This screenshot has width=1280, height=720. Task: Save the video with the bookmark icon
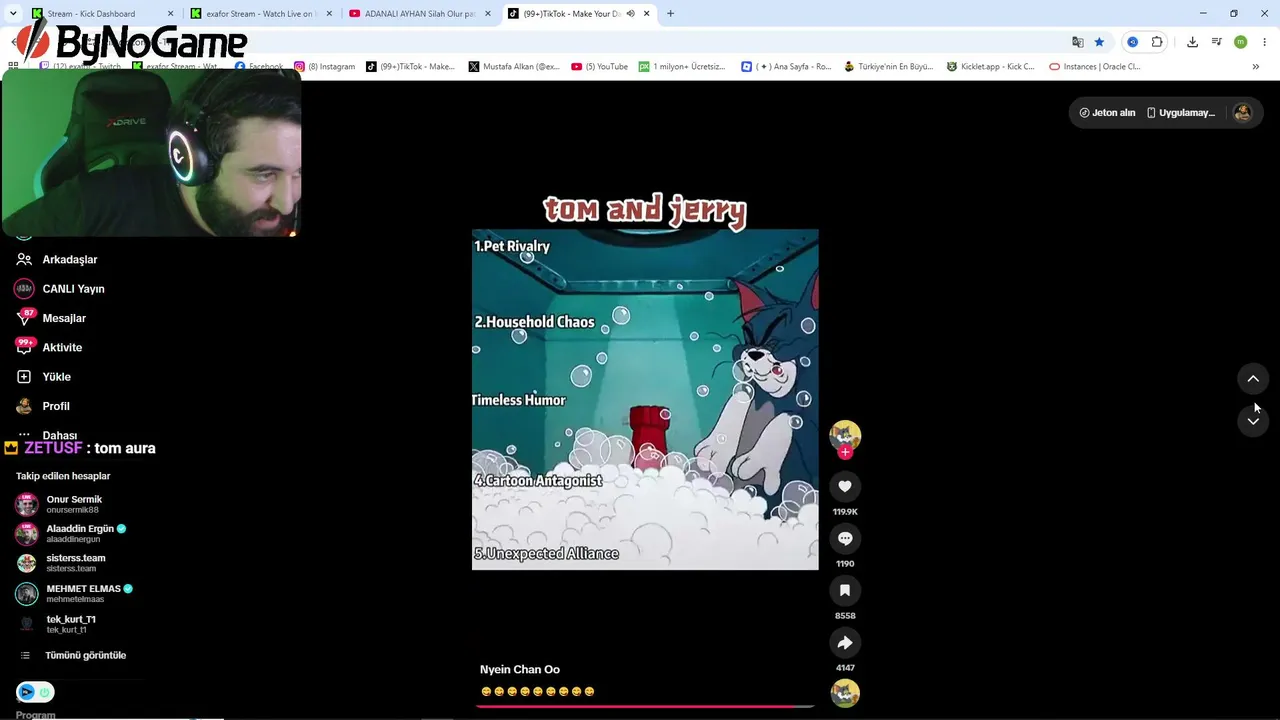click(845, 590)
